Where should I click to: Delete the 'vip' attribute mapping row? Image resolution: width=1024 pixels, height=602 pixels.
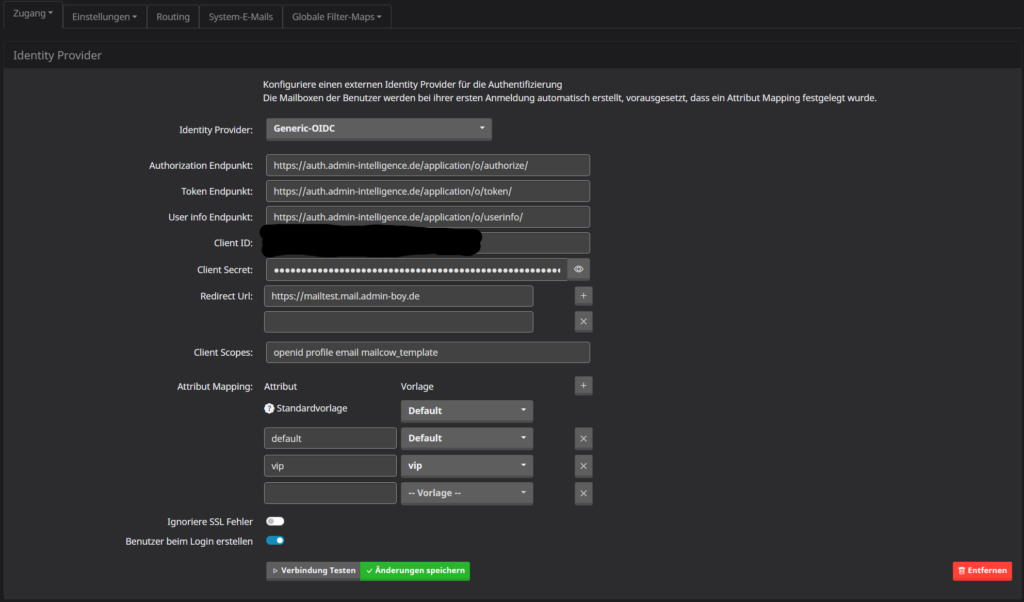click(583, 466)
